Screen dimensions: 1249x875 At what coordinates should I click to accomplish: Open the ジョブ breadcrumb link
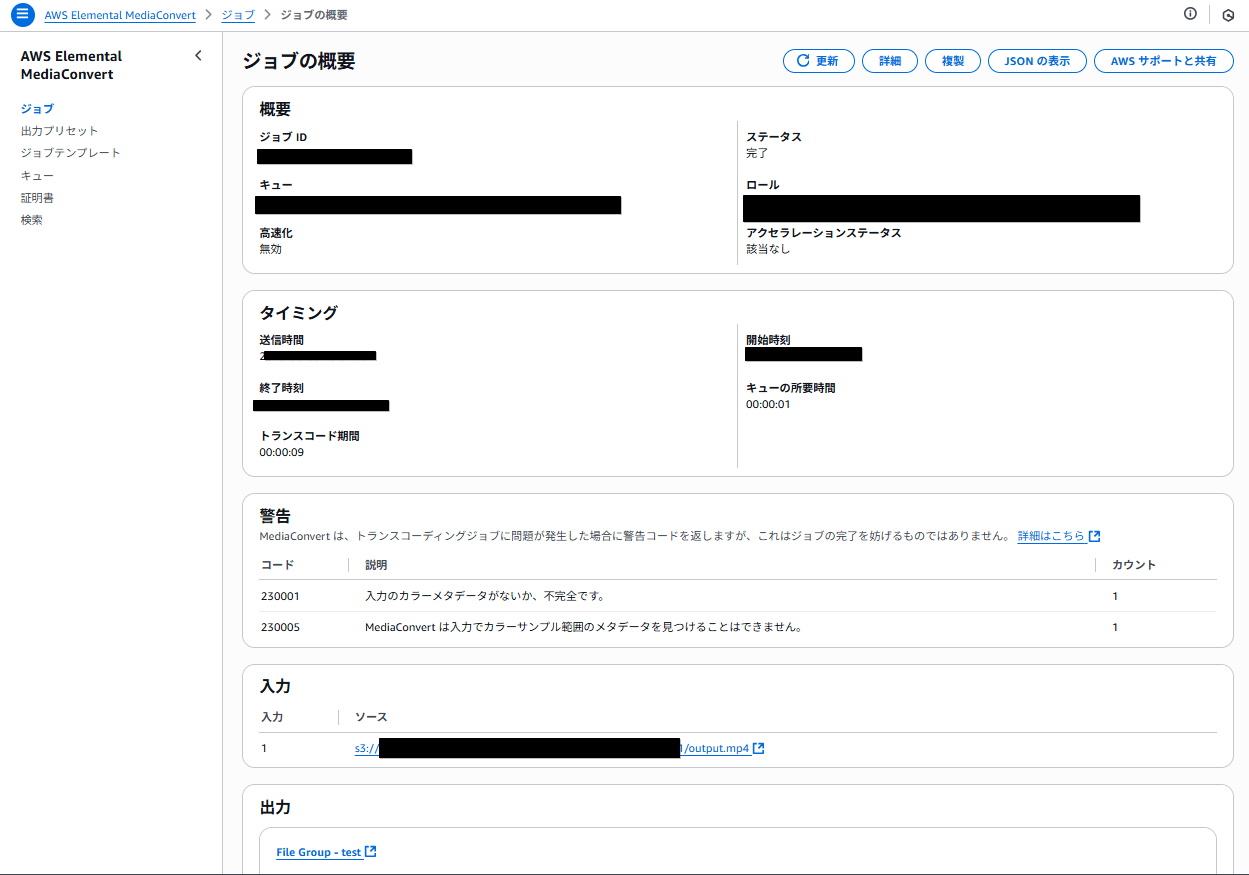pyautogui.click(x=238, y=16)
